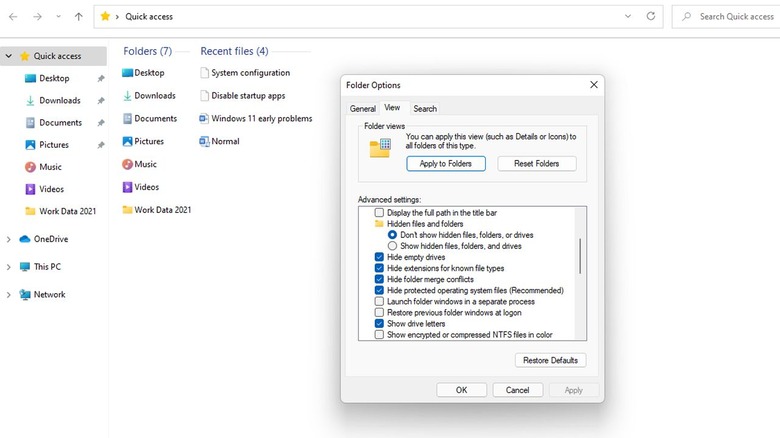Open Desktop in the navigation pane
Image resolution: width=780 pixels, height=438 pixels.
coord(54,78)
